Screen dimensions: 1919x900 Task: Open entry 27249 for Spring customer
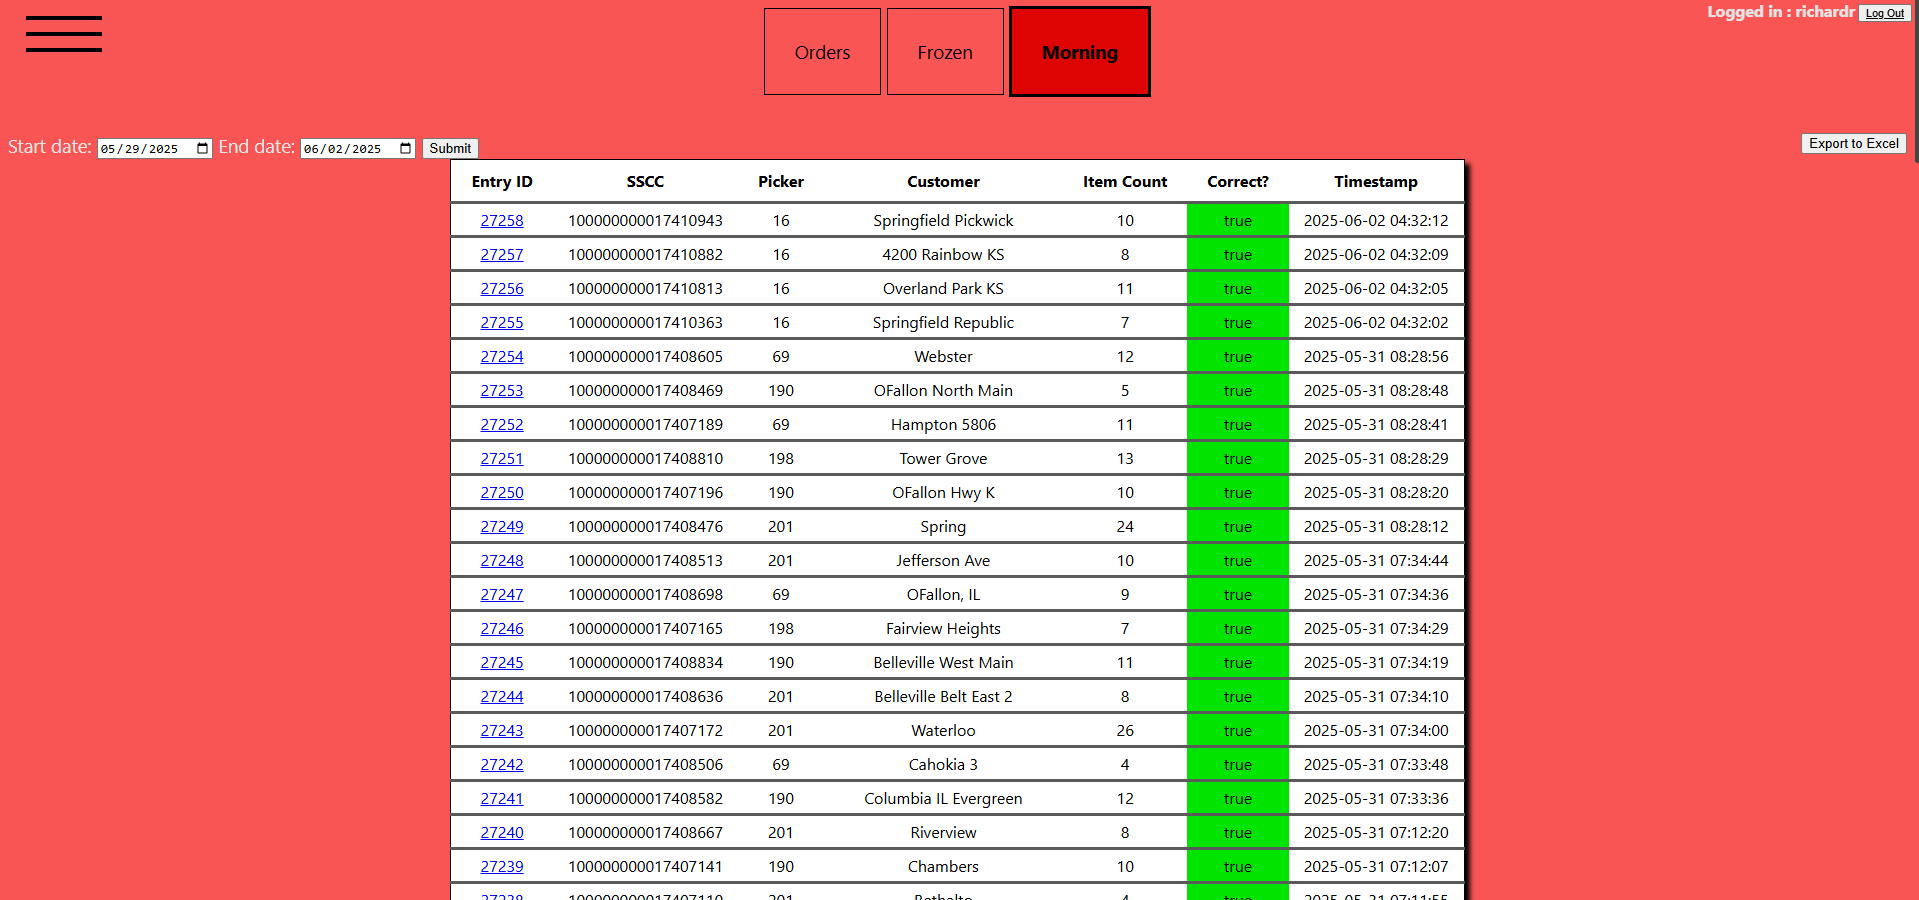coord(502,527)
